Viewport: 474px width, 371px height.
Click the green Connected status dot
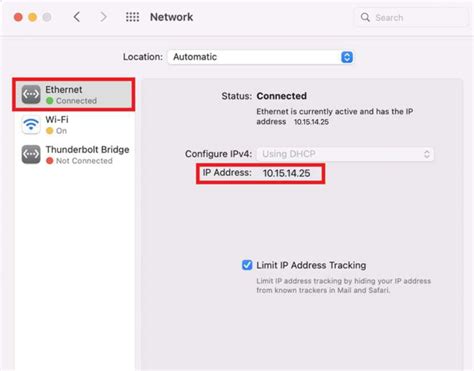50,101
